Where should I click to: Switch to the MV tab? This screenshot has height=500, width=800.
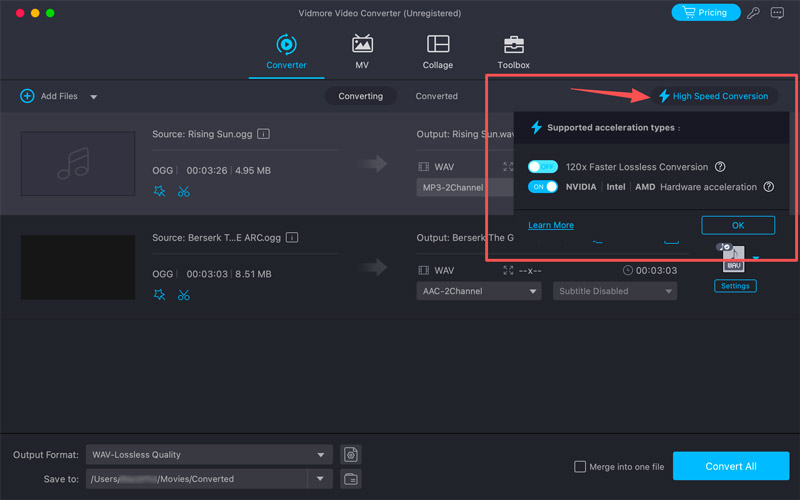click(362, 52)
